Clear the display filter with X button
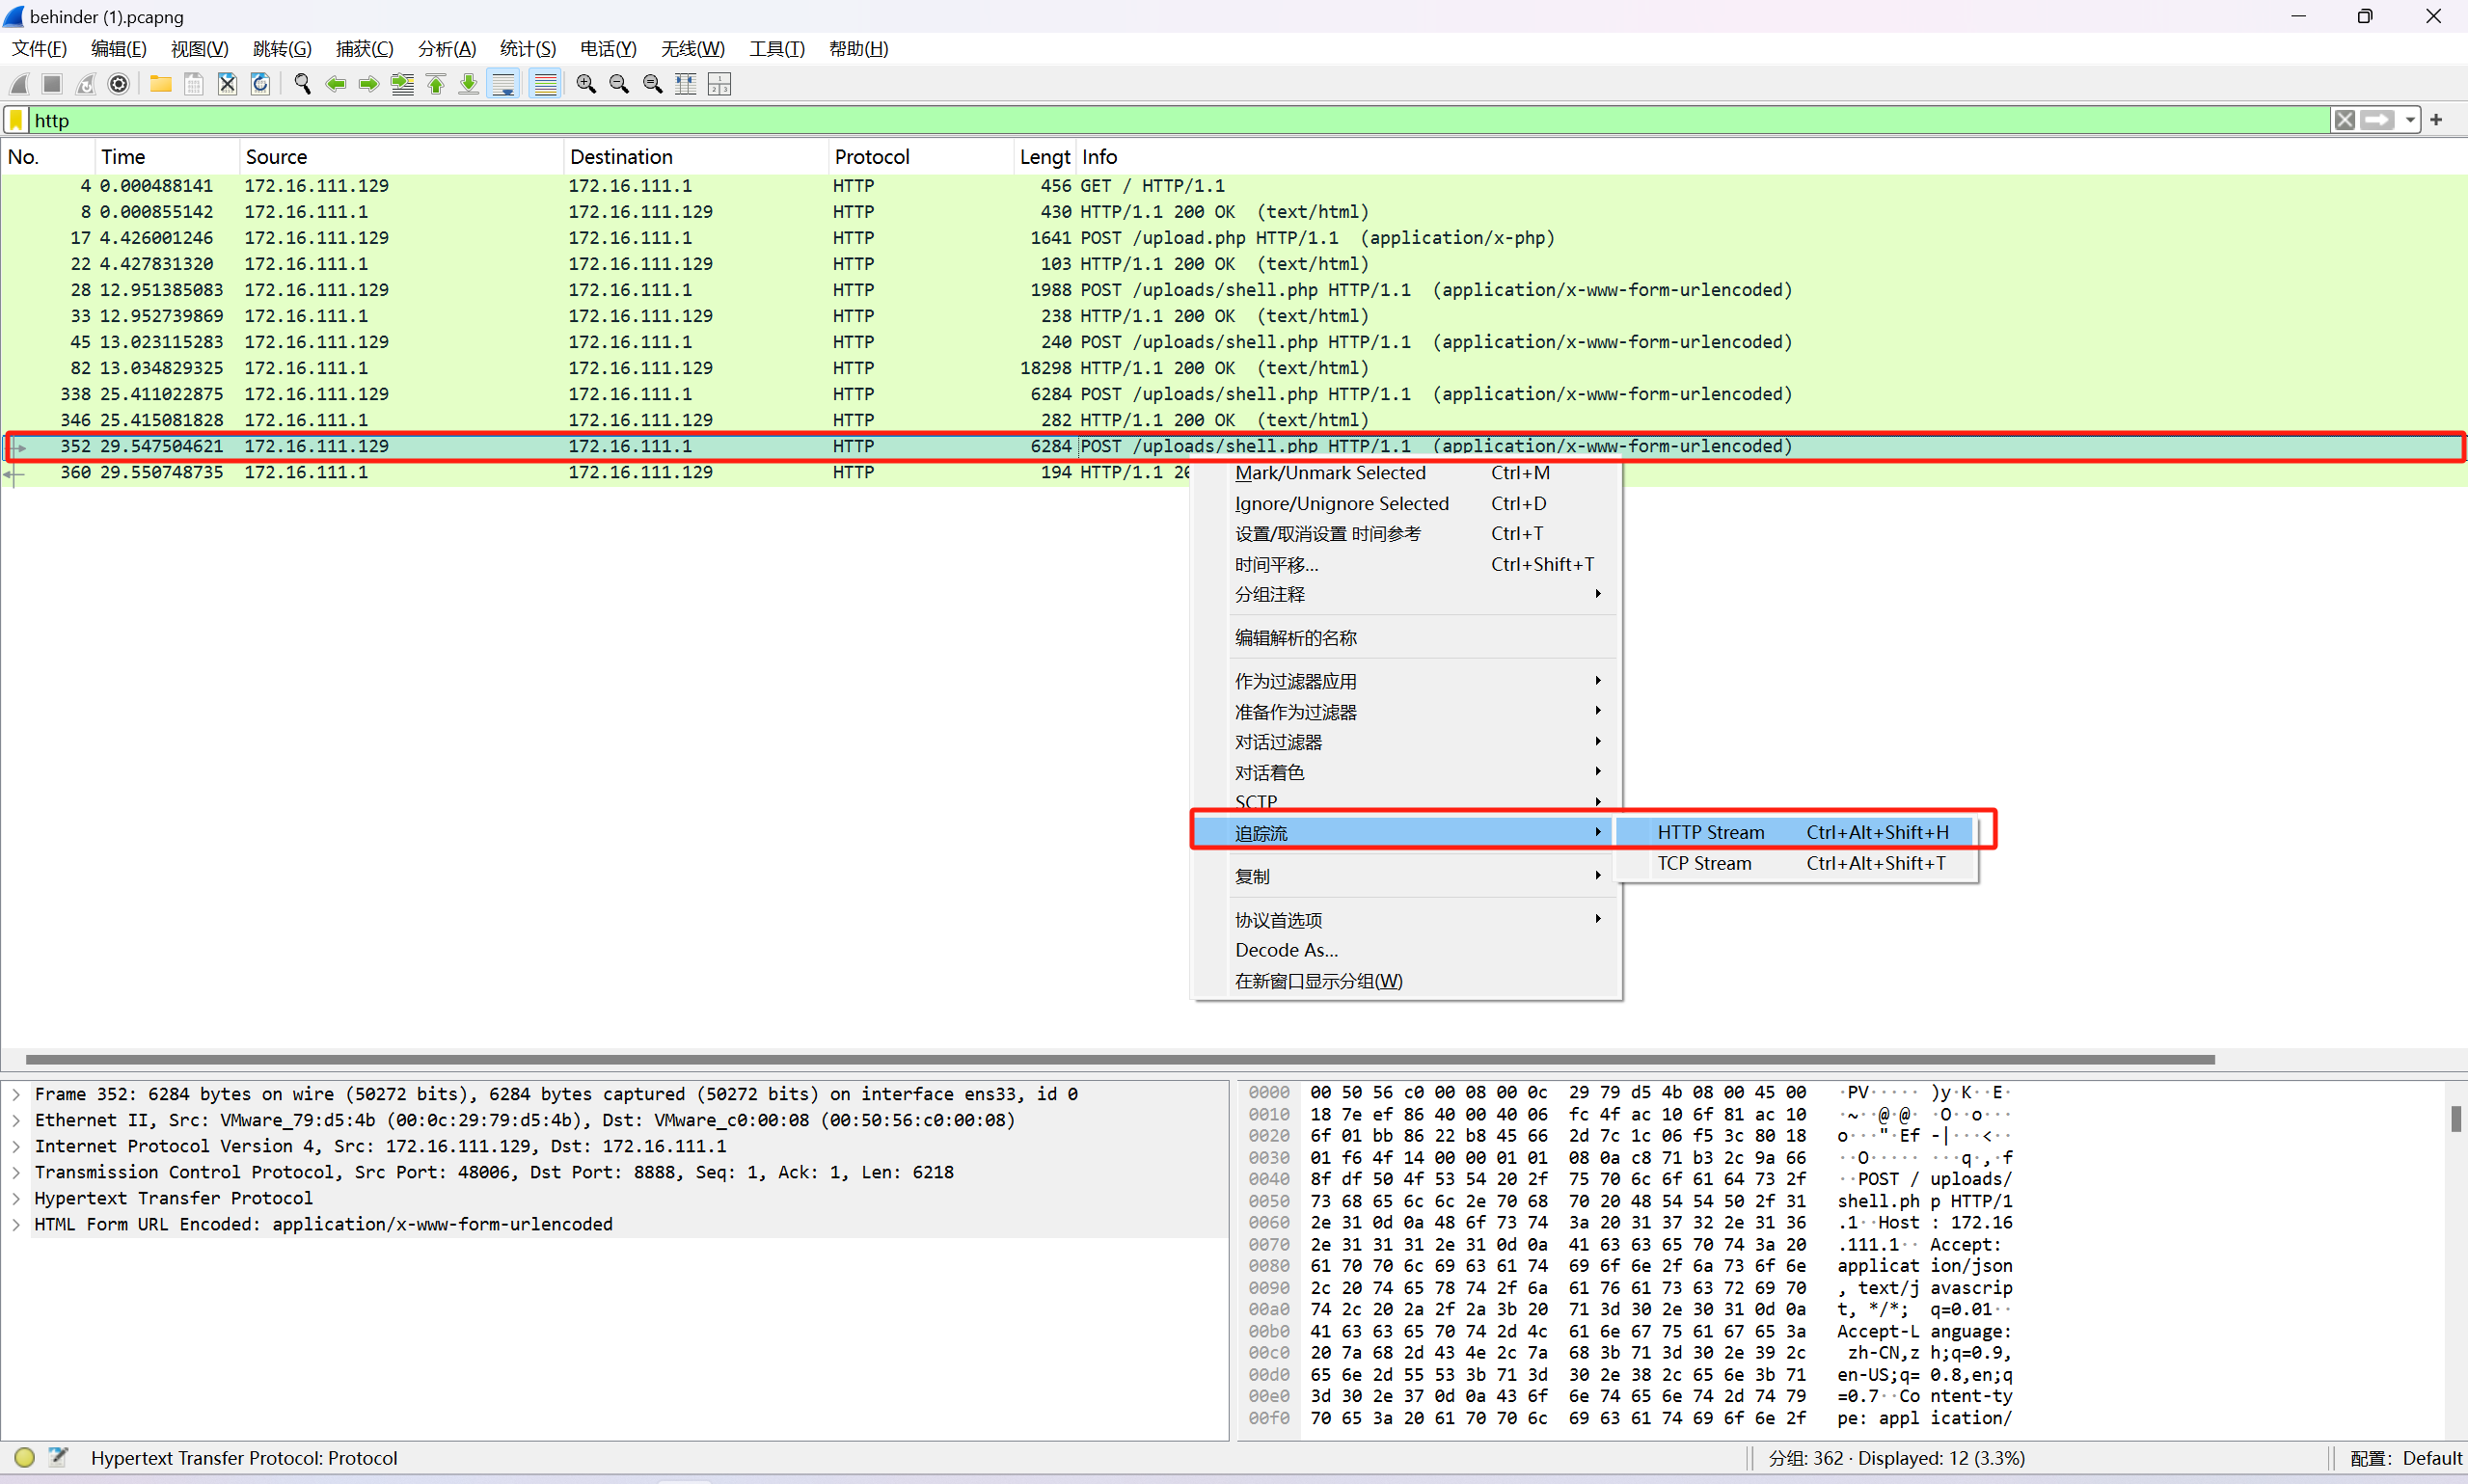Screen dimensions: 2468x1484 [x=2345, y=120]
